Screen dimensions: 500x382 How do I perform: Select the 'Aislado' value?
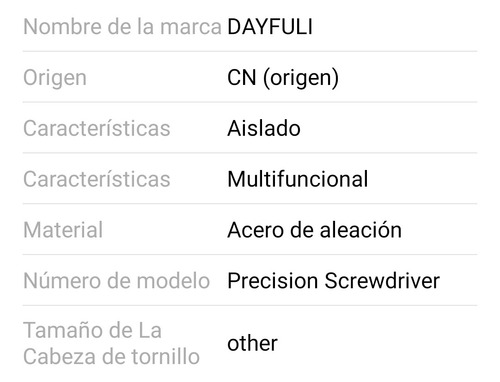(264, 128)
